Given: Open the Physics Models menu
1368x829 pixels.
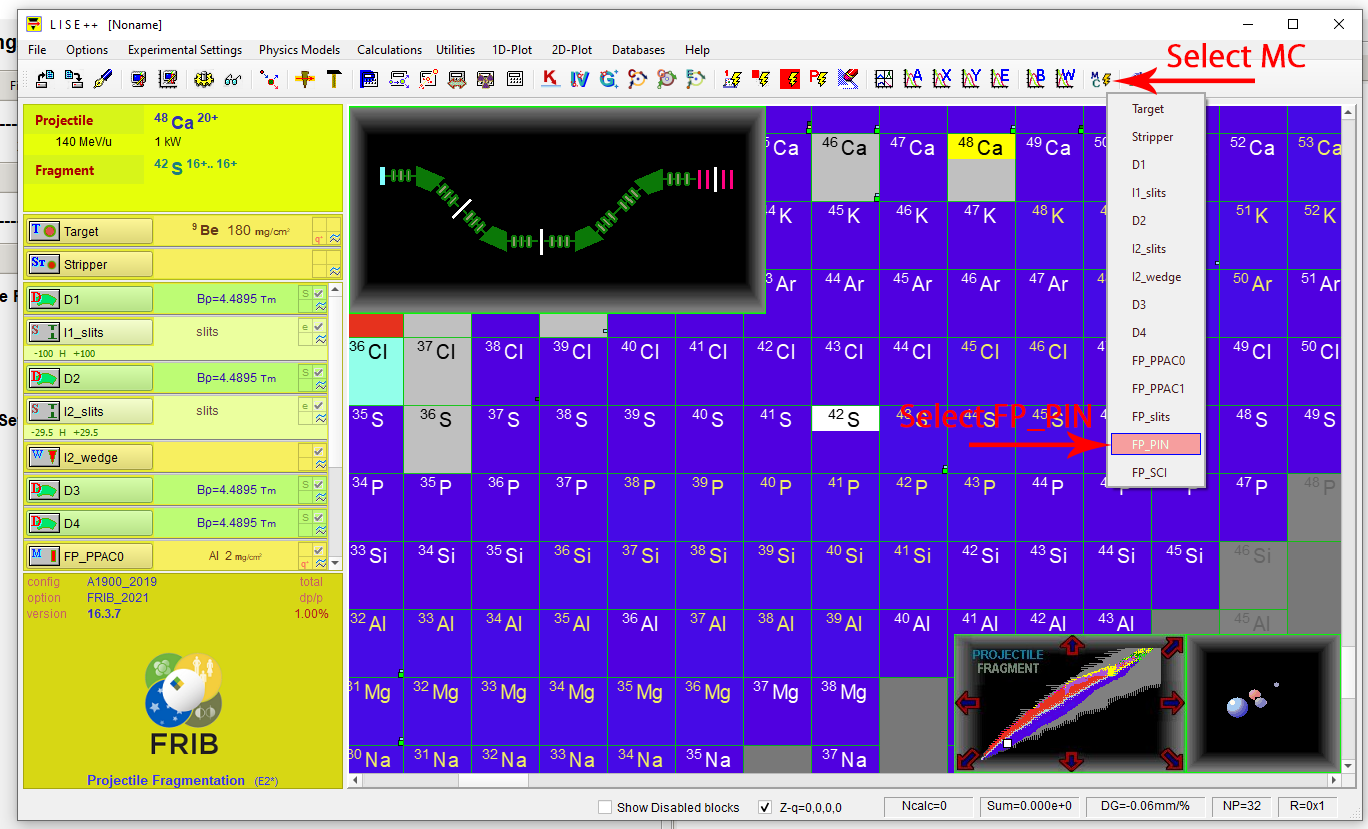Looking at the screenshot, I should click(x=299, y=50).
